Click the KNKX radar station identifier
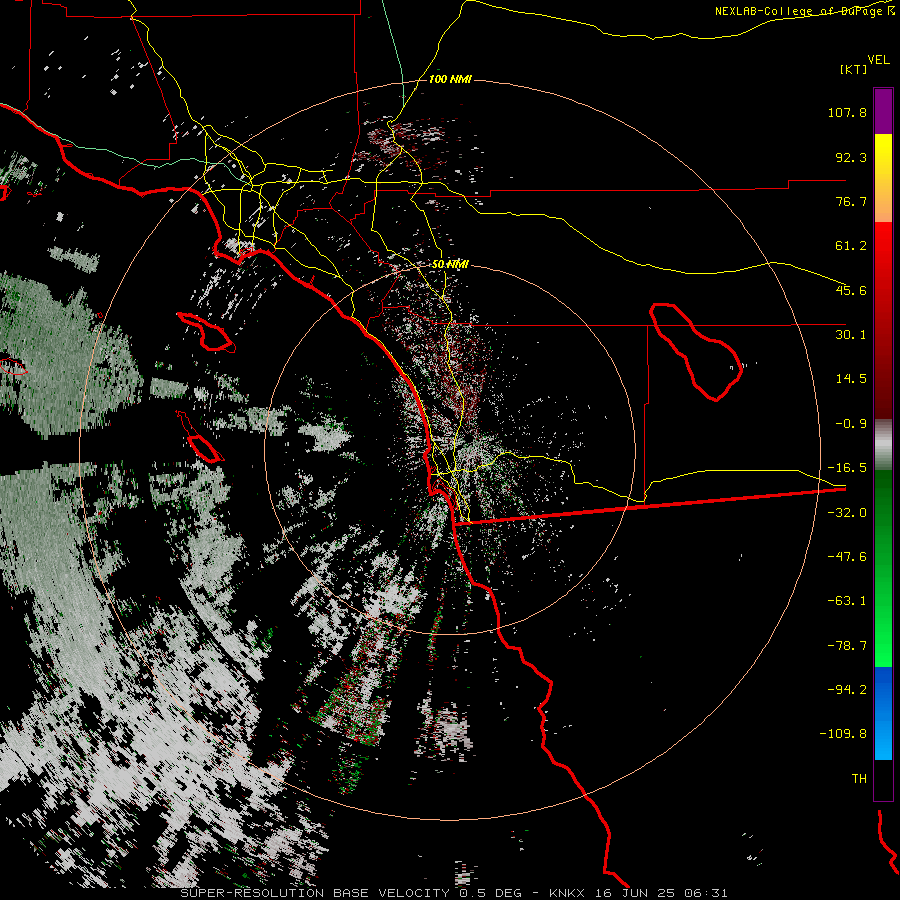Screen dimensions: 900x900 click(567, 893)
